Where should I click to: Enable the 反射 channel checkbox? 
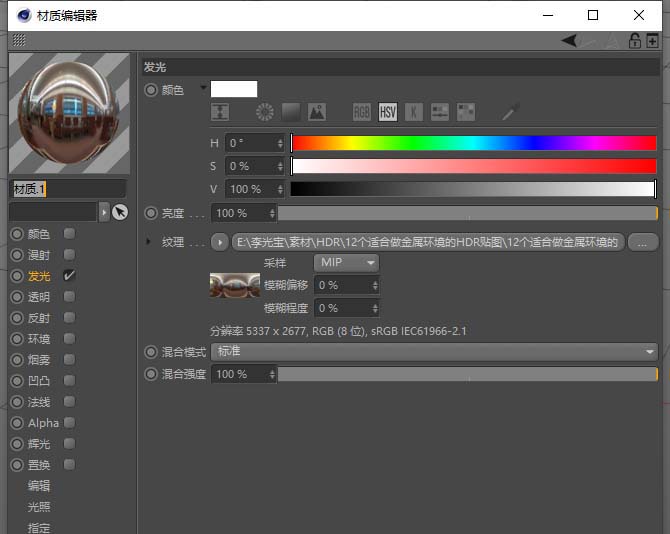(69, 318)
